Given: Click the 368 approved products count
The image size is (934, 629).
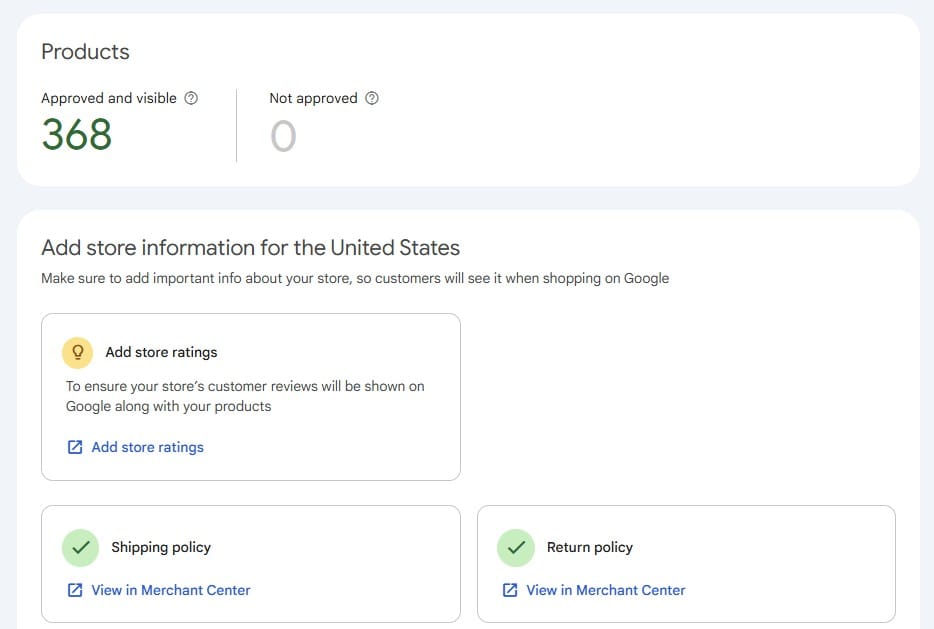Looking at the screenshot, I should (x=77, y=134).
